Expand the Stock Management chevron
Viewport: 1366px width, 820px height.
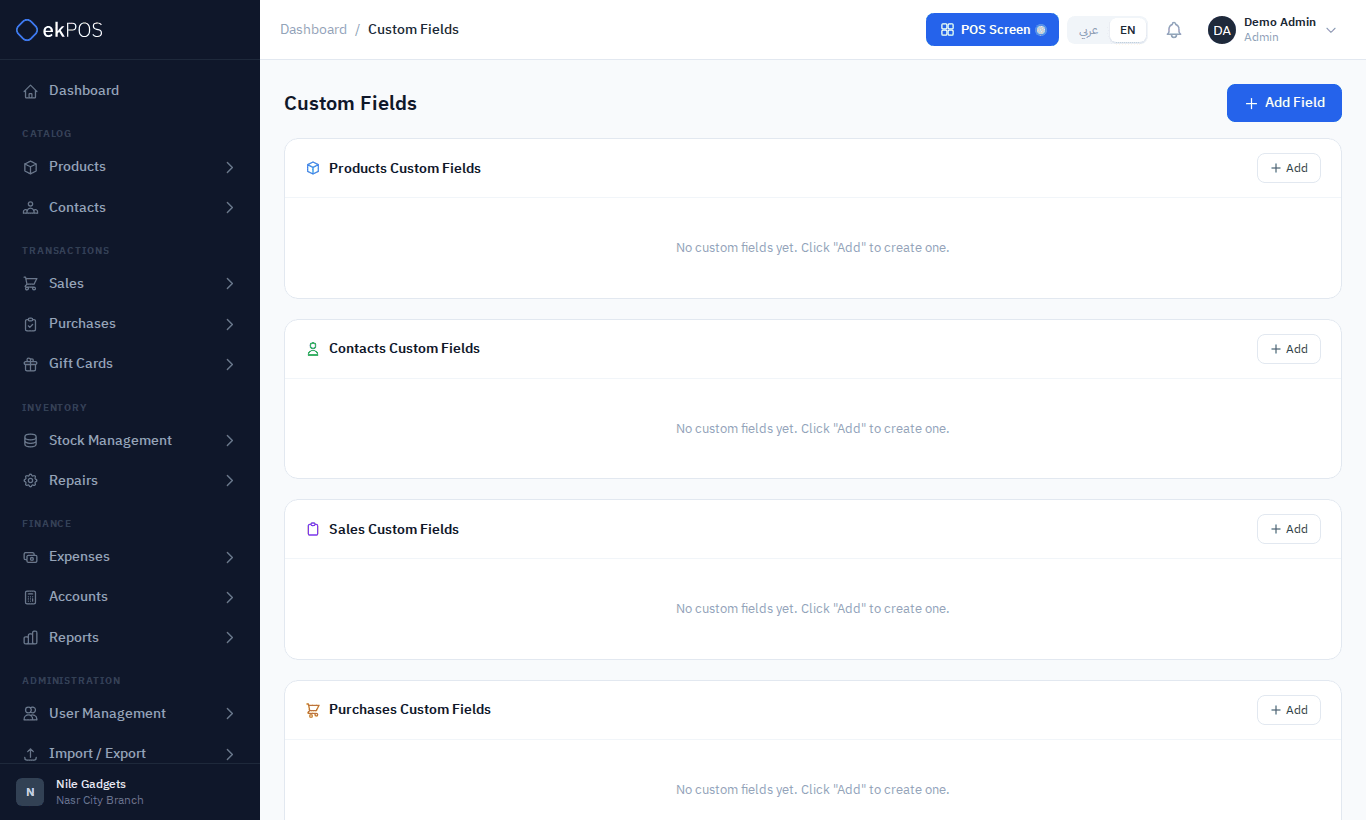tap(230, 441)
